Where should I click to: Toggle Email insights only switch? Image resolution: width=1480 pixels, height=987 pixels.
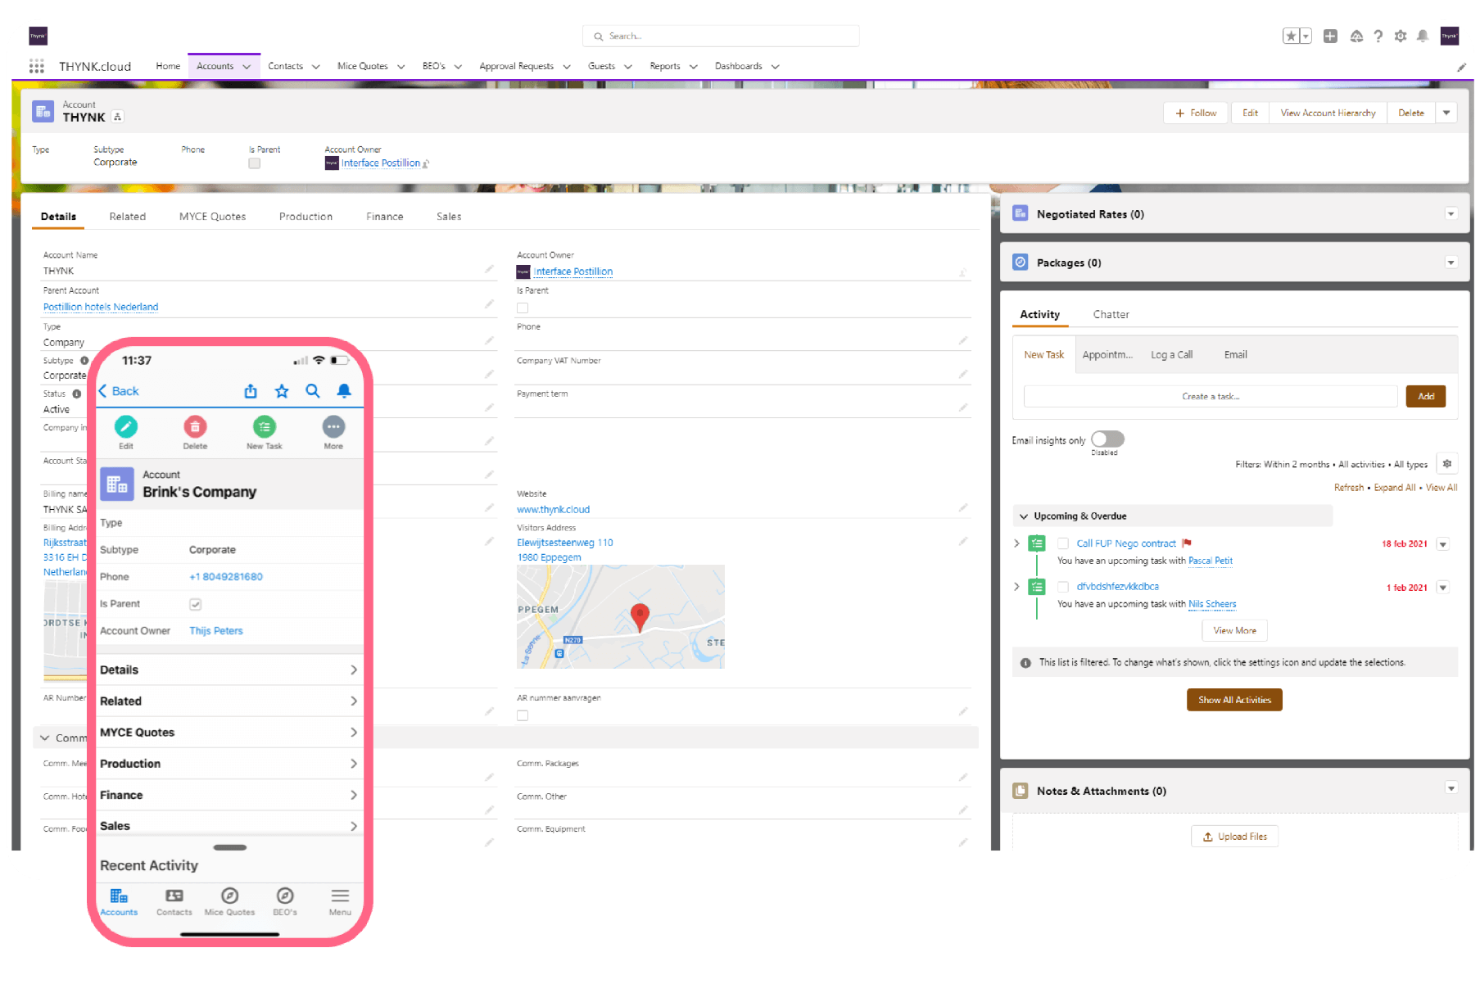click(1108, 439)
